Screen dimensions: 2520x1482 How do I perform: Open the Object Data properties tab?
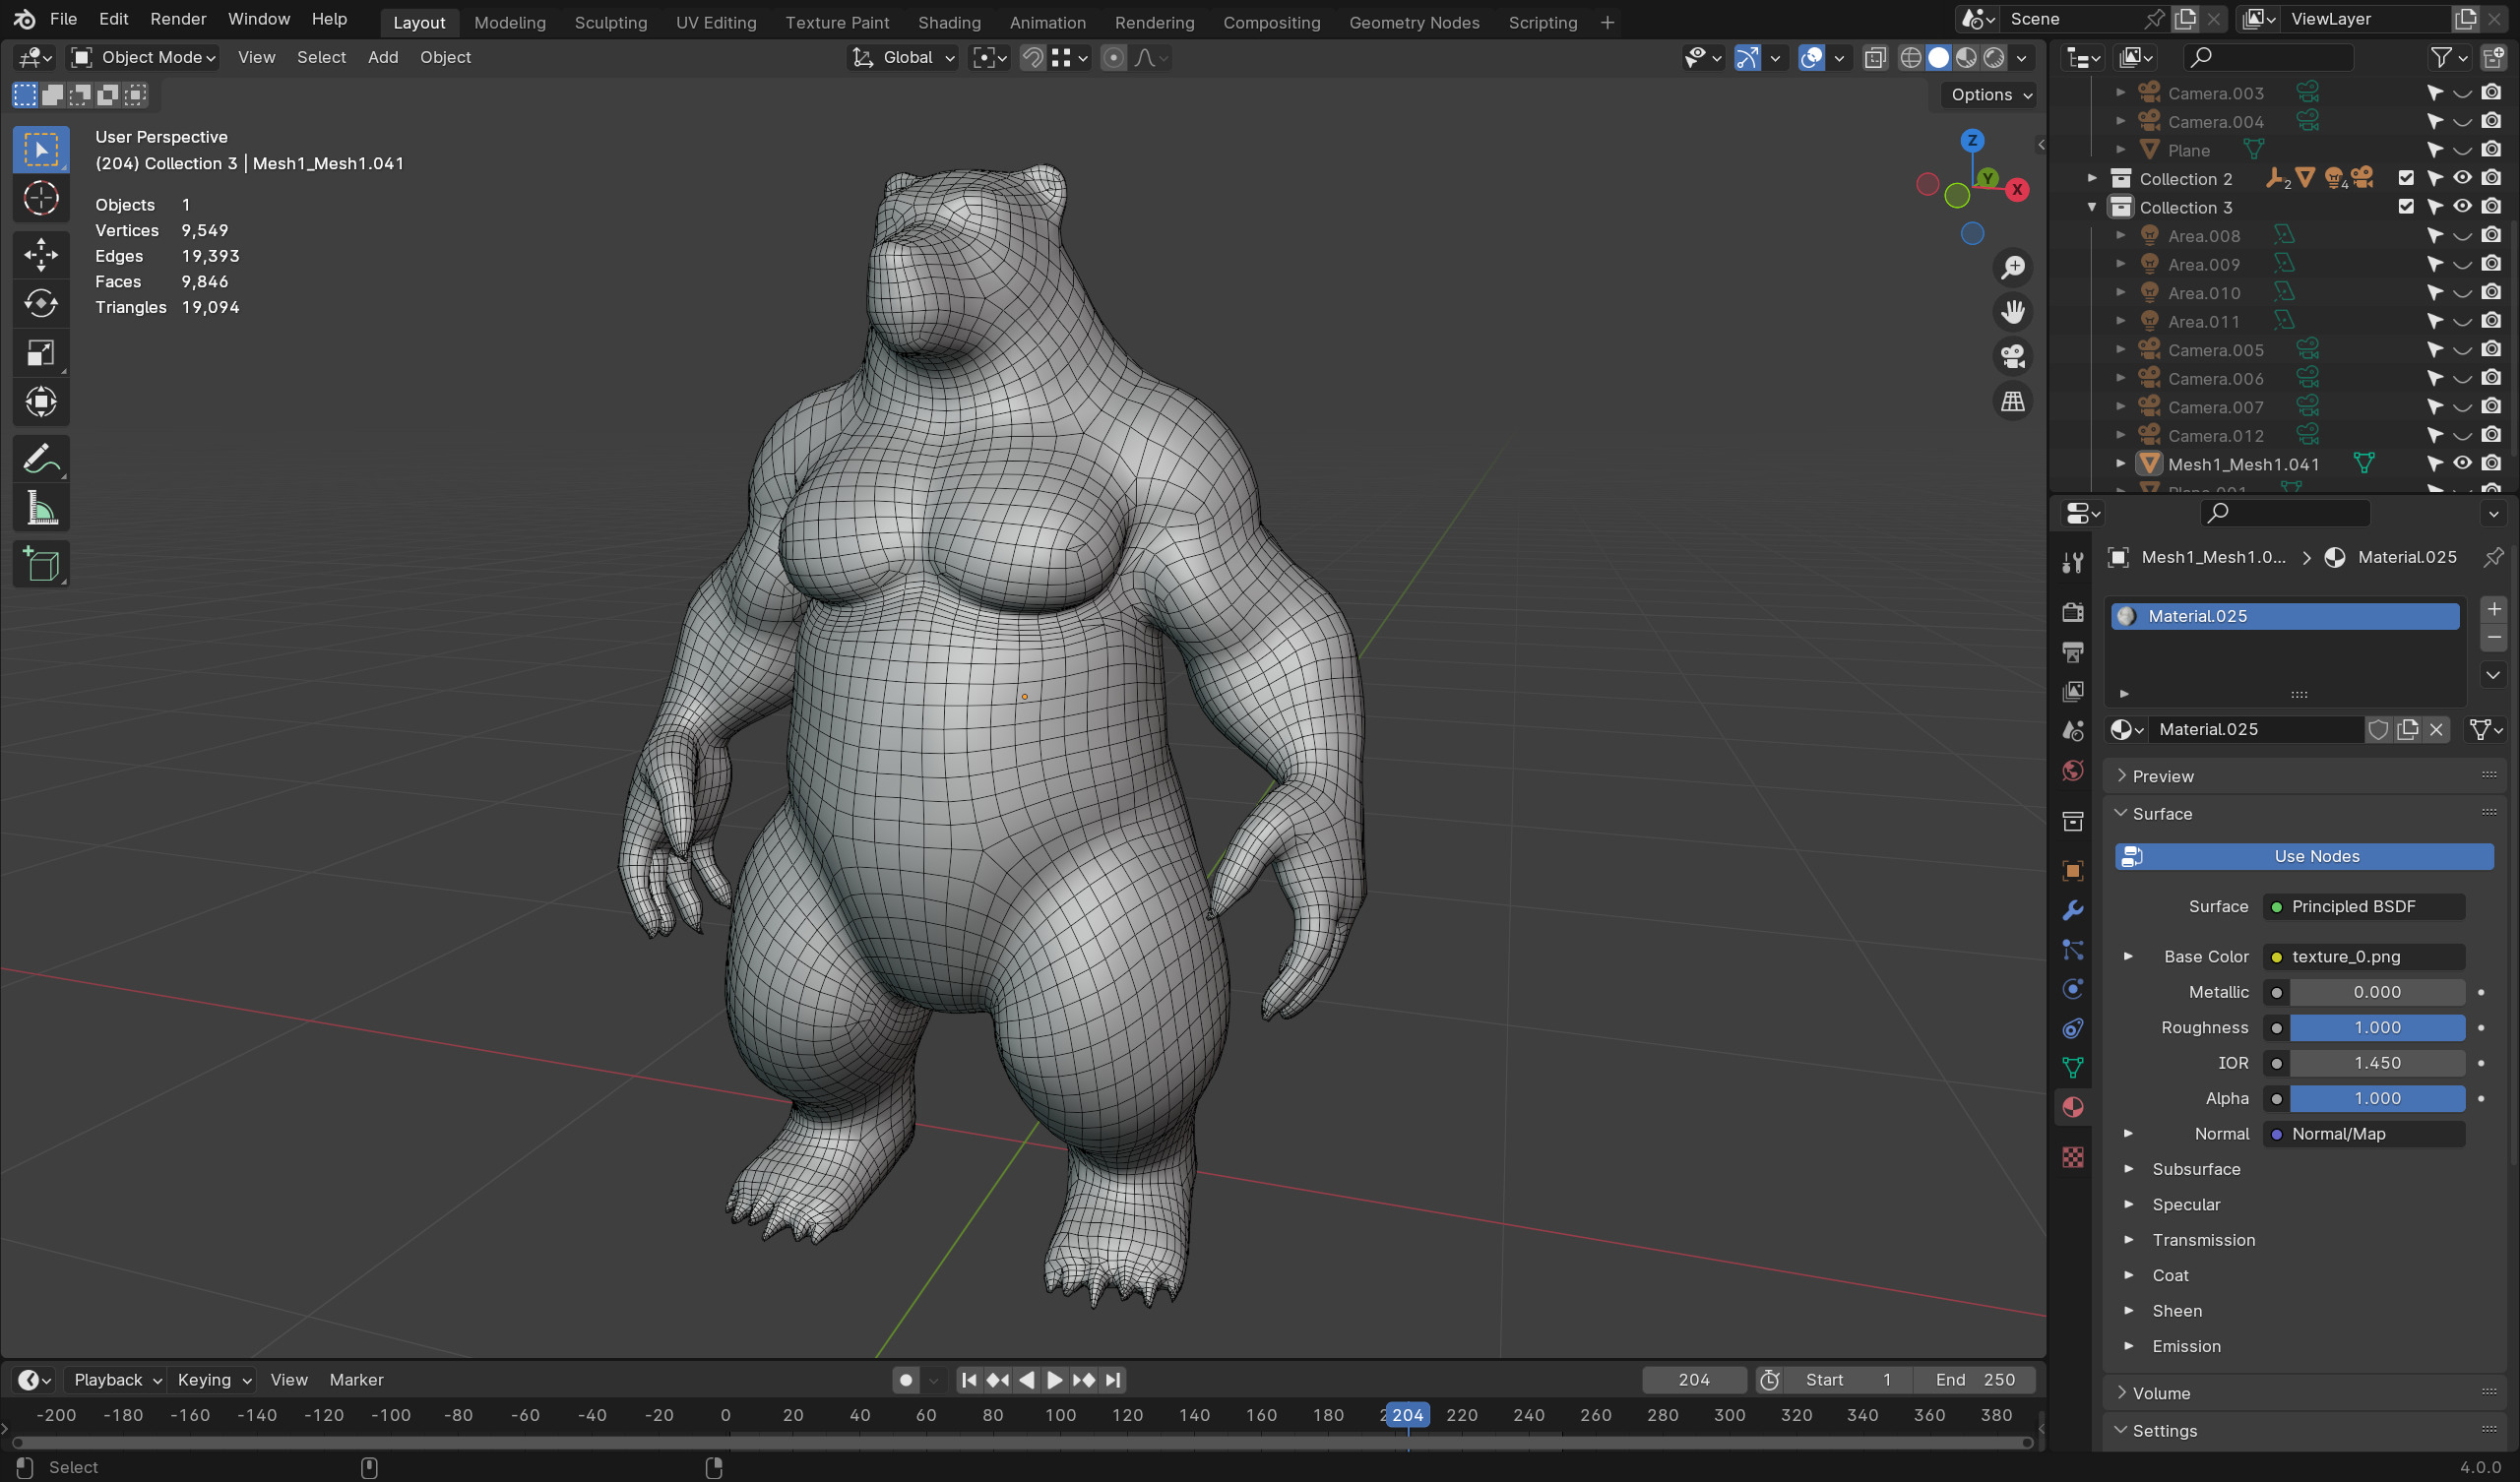(x=2073, y=1067)
